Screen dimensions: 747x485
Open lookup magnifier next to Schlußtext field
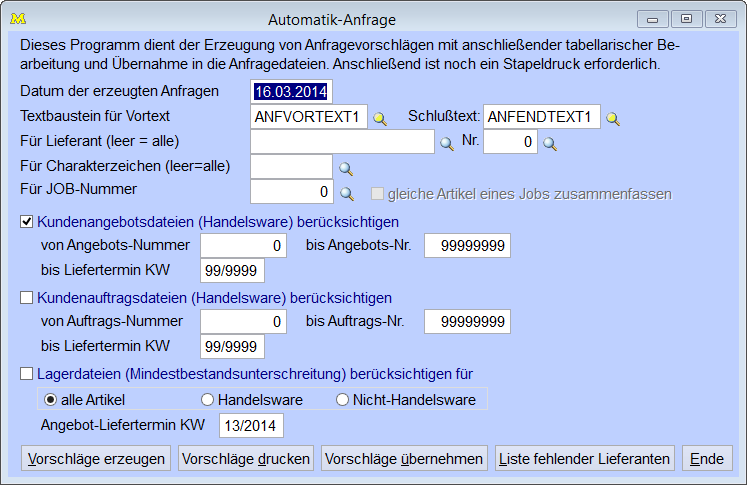click(613, 118)
